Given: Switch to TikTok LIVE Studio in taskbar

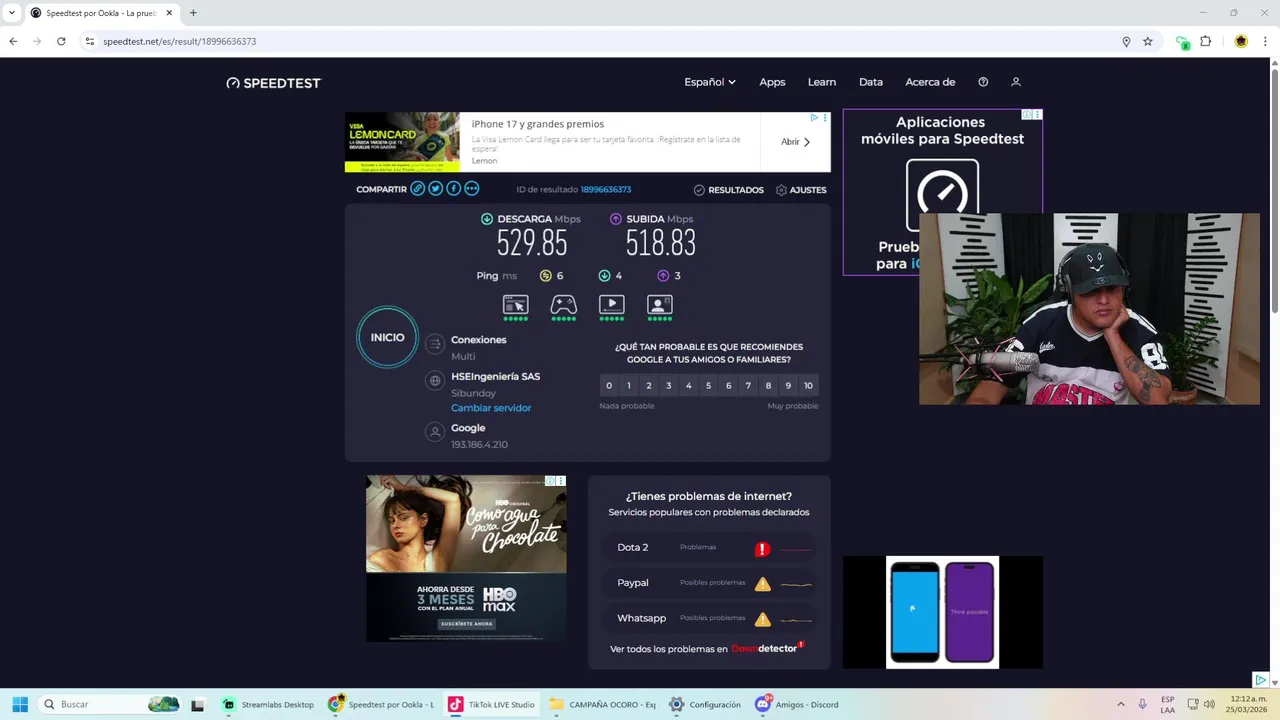Looking at the screenshot, I should pos(492,704).
